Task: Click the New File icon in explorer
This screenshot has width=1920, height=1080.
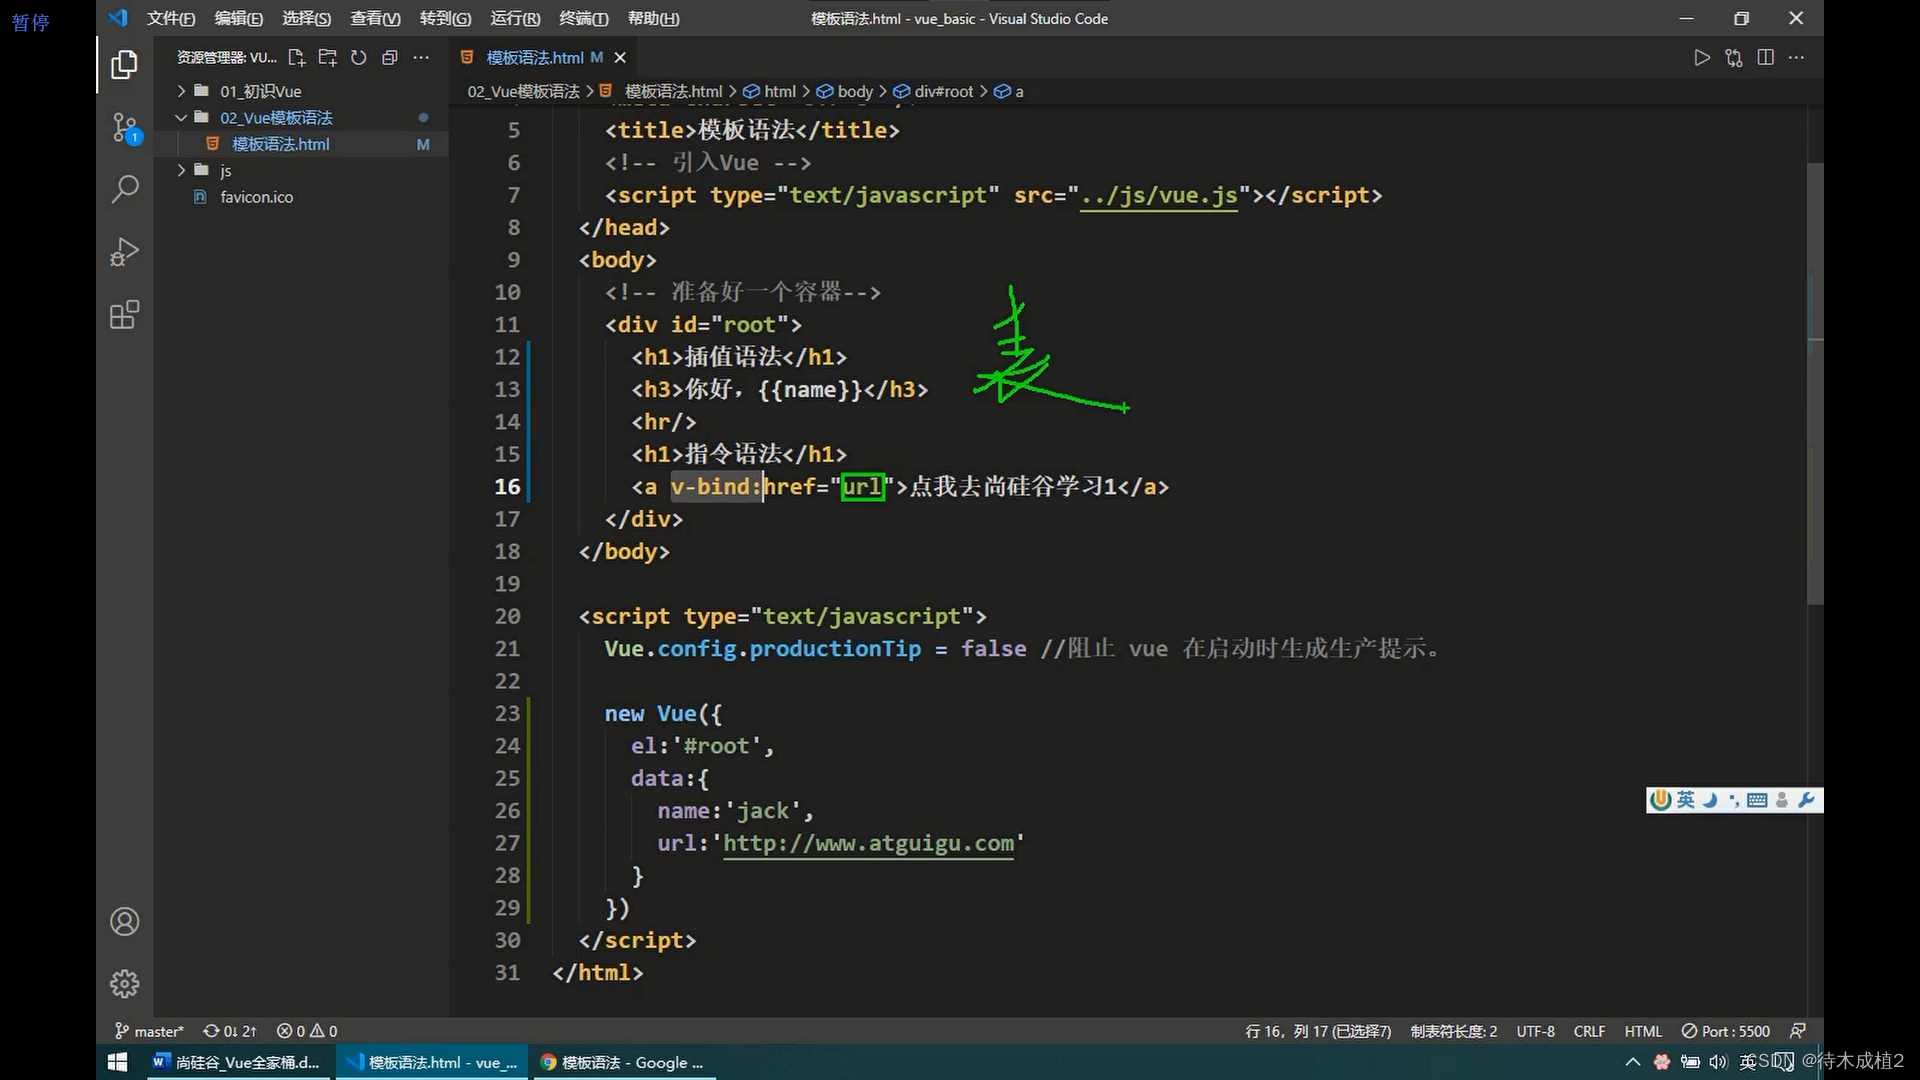Action: click(297, 58)
